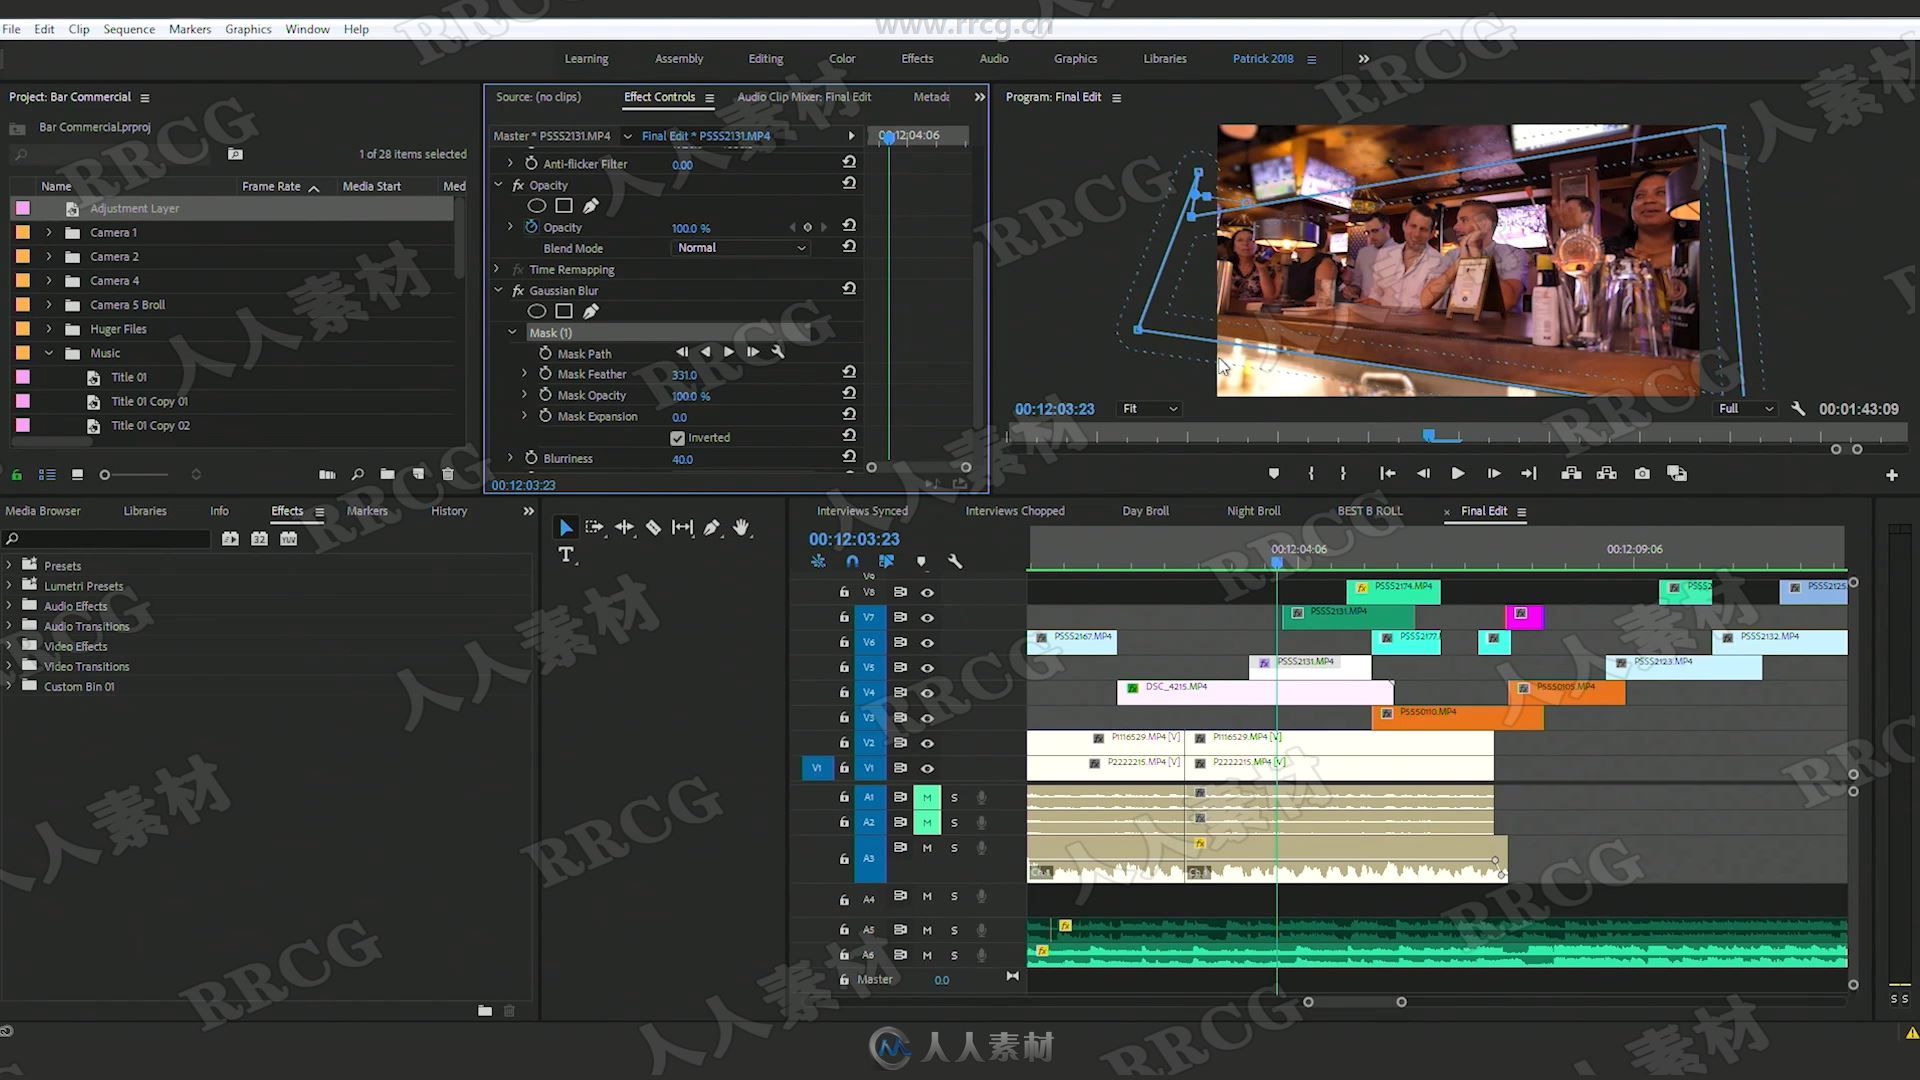Screen dimensions: 1920x1080
Task: Open timeline display settings wrench
Action: pos(955,562)
